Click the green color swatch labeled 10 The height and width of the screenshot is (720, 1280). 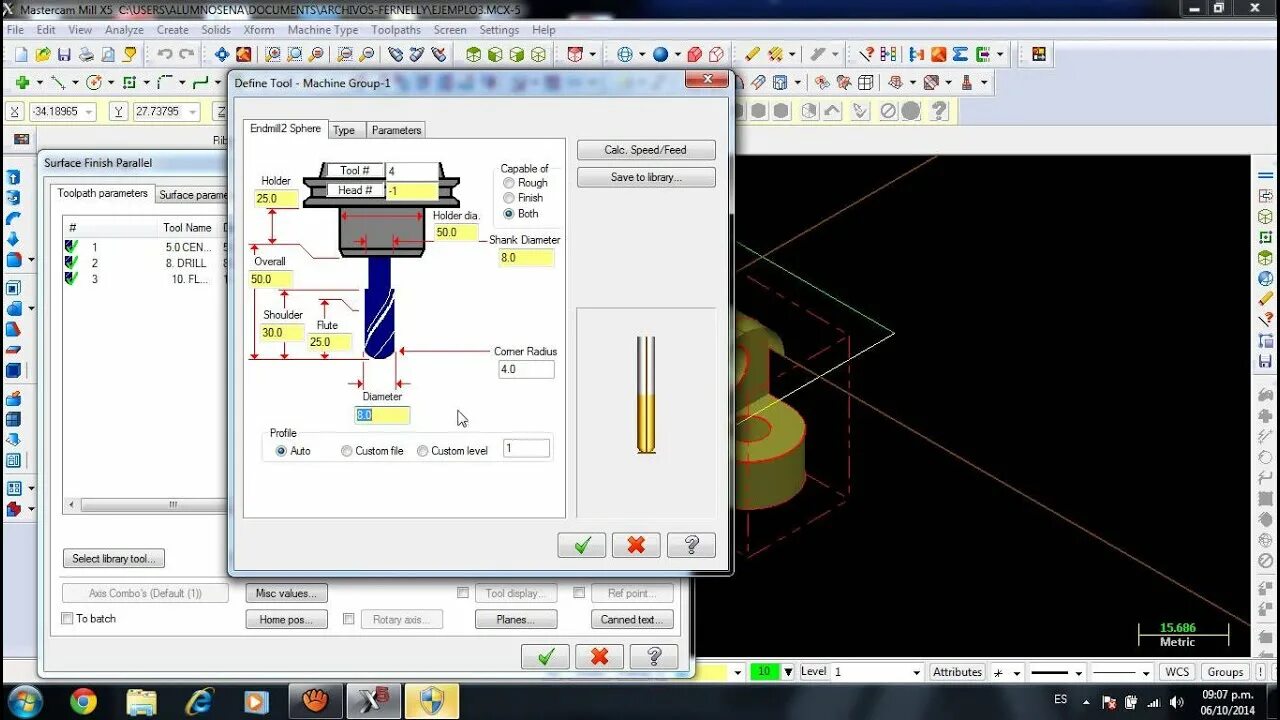coord(764,672)
